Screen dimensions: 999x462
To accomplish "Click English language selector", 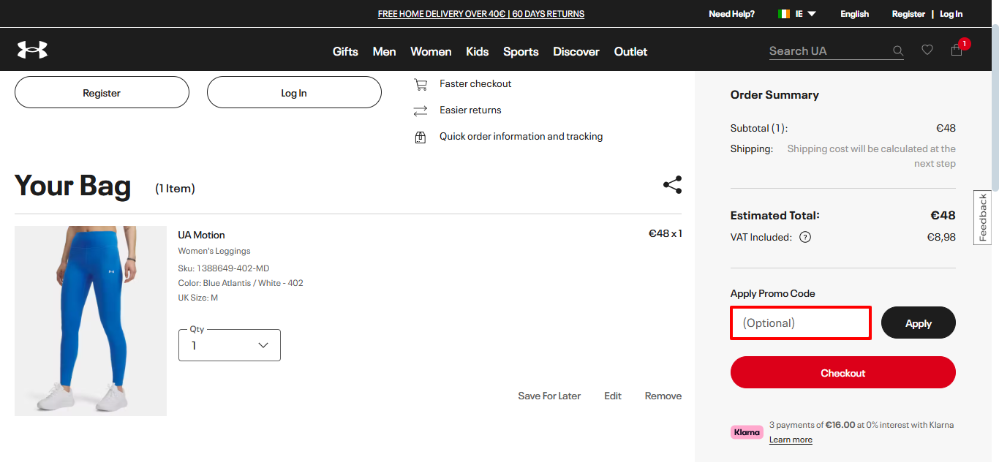I will [x=854, y=13].
